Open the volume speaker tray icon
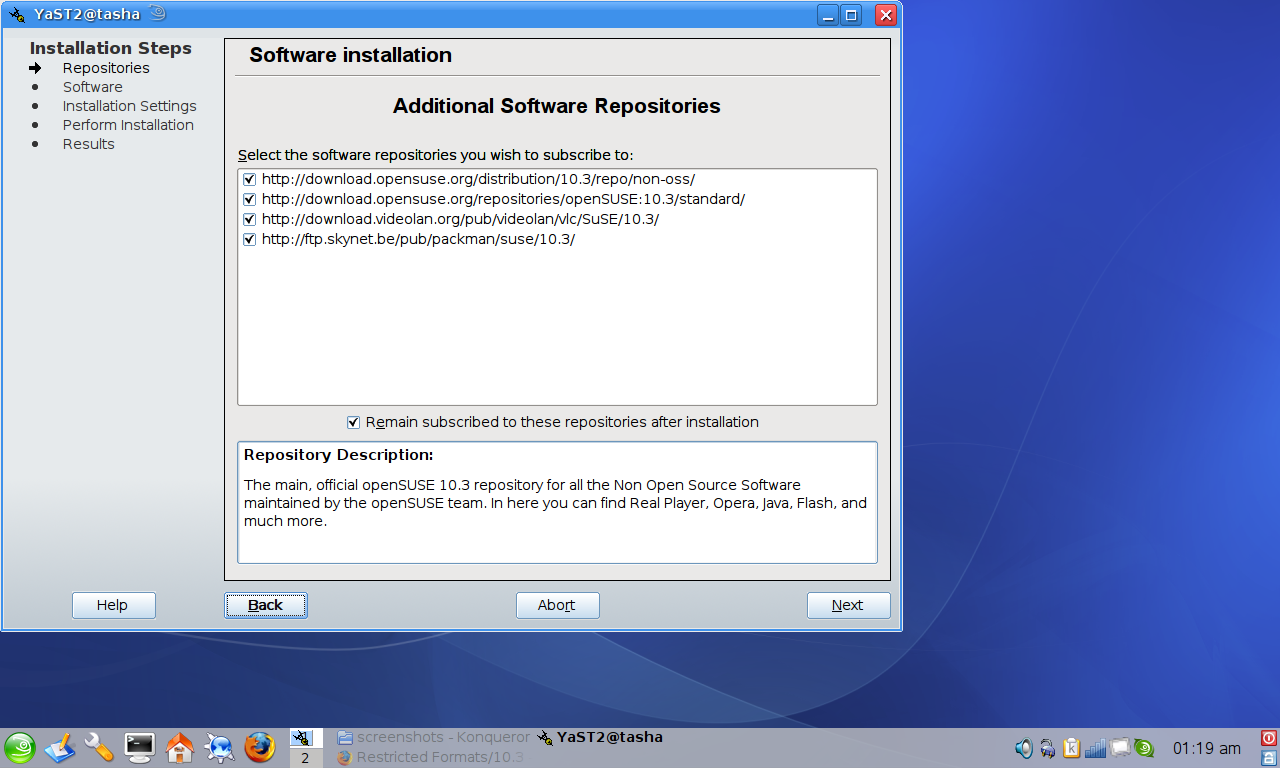Screen dimensions: 1280x768 click(1024, 748)
